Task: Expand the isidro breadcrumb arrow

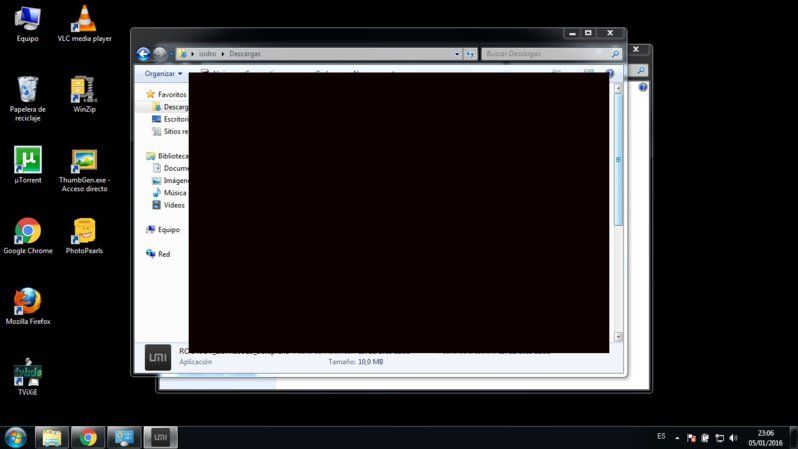Action: click(222, 54)
